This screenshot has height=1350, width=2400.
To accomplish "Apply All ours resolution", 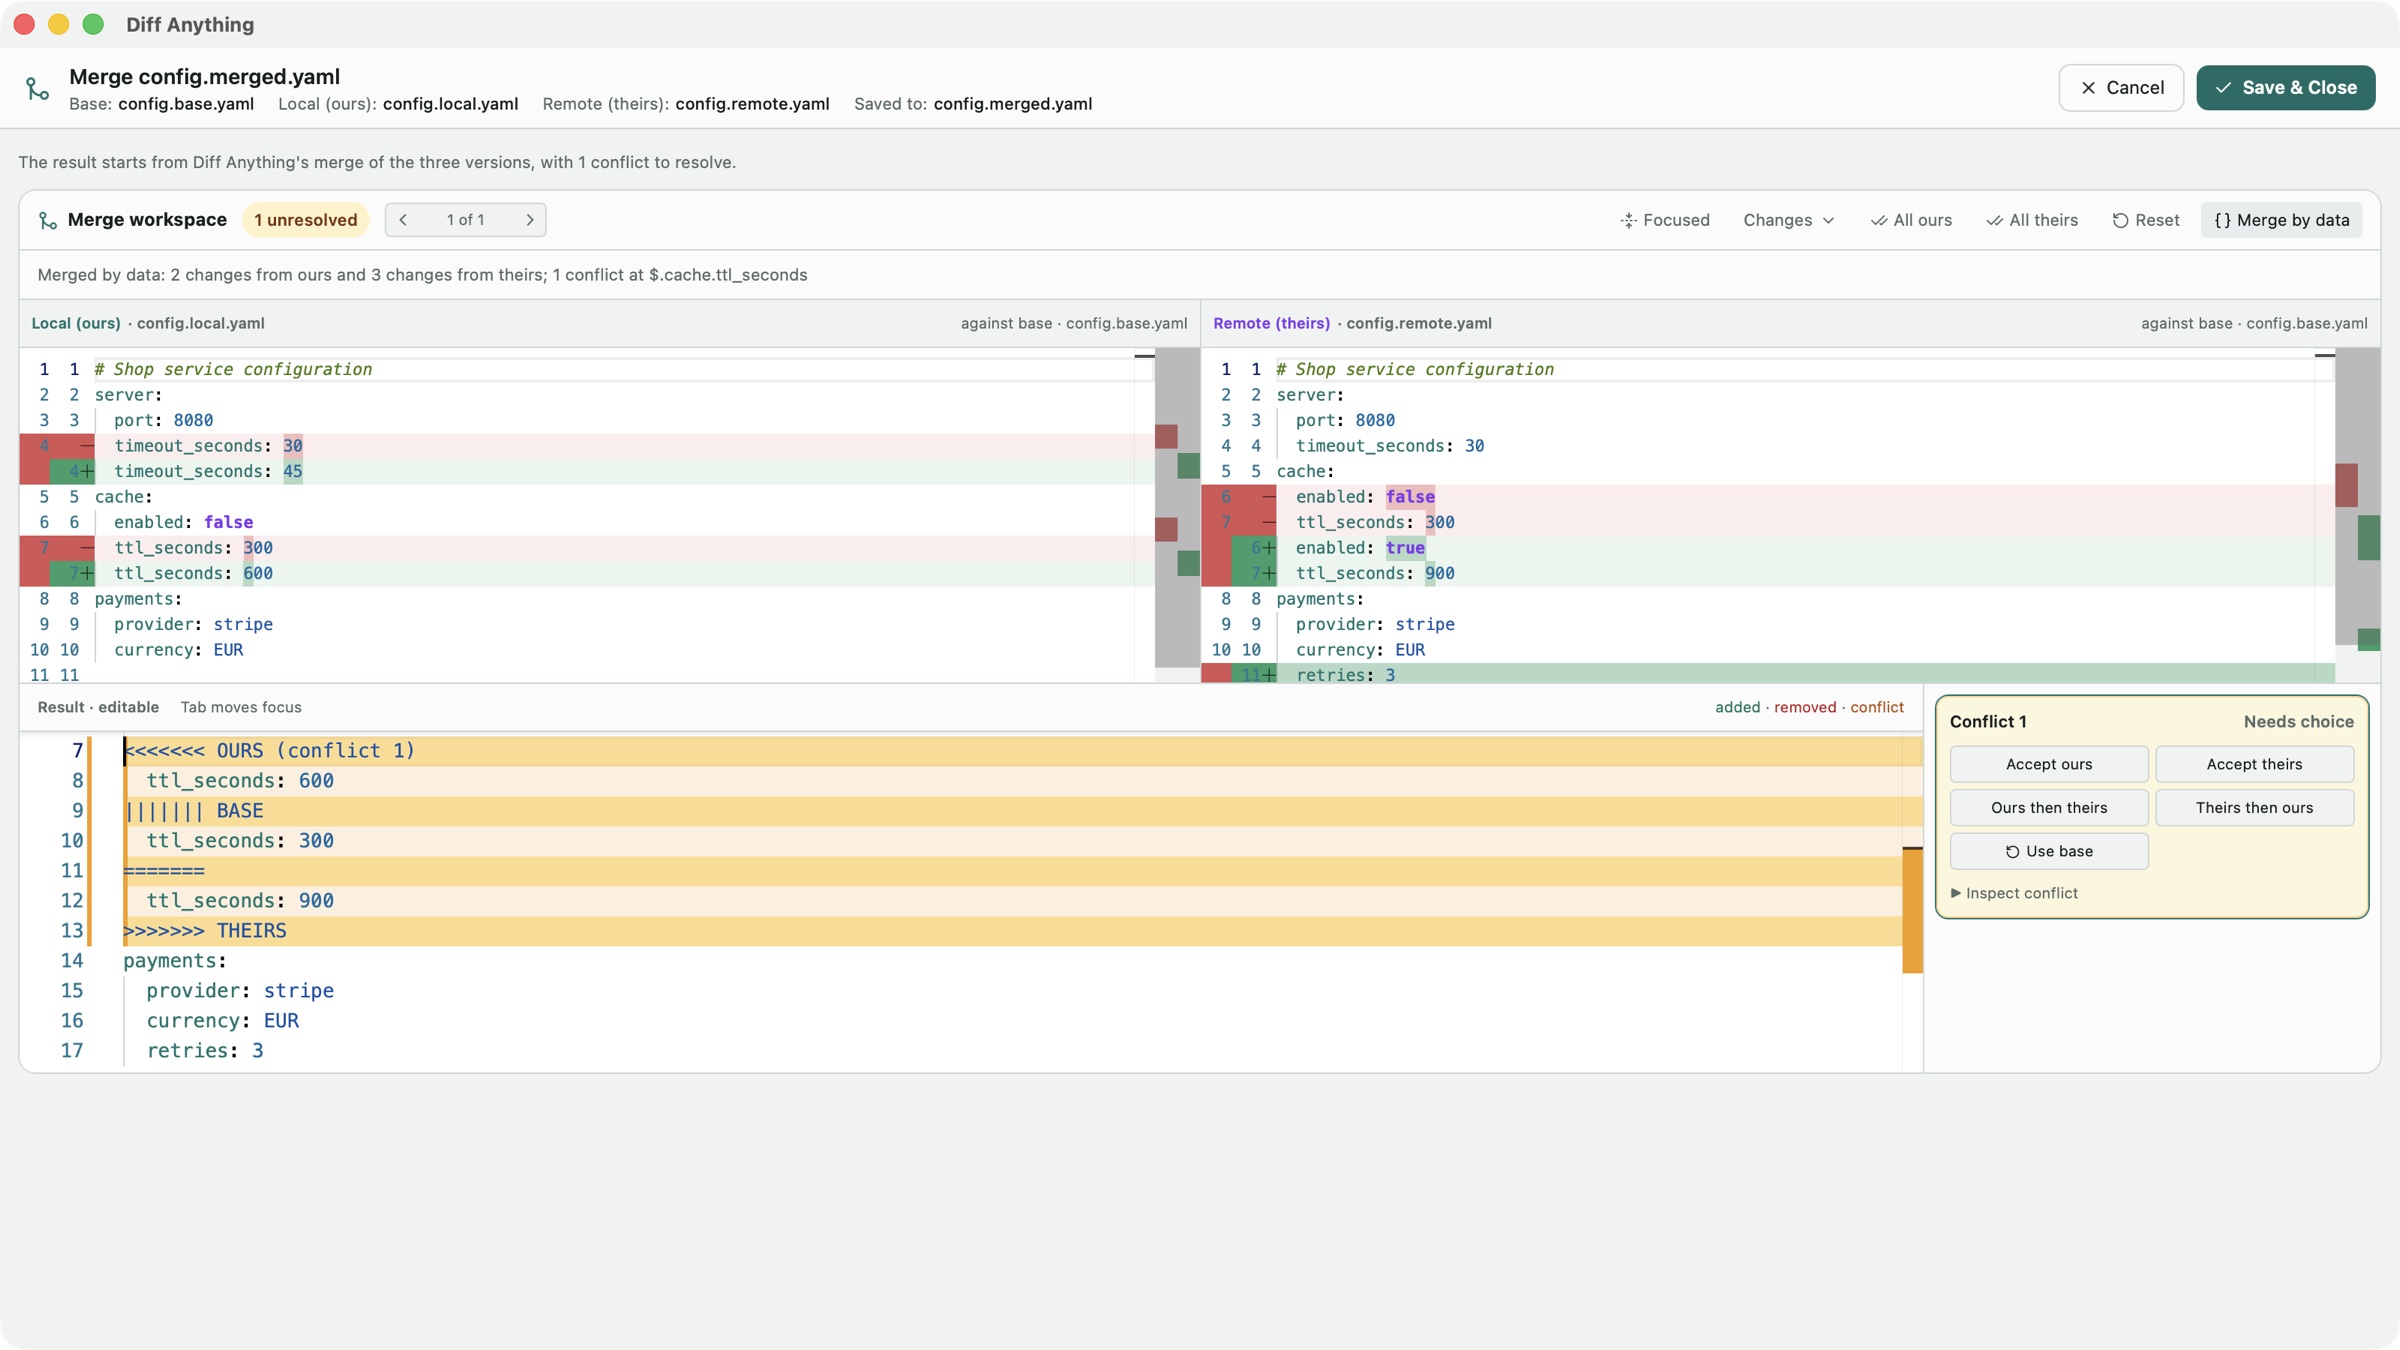I will click(1911, 220).
